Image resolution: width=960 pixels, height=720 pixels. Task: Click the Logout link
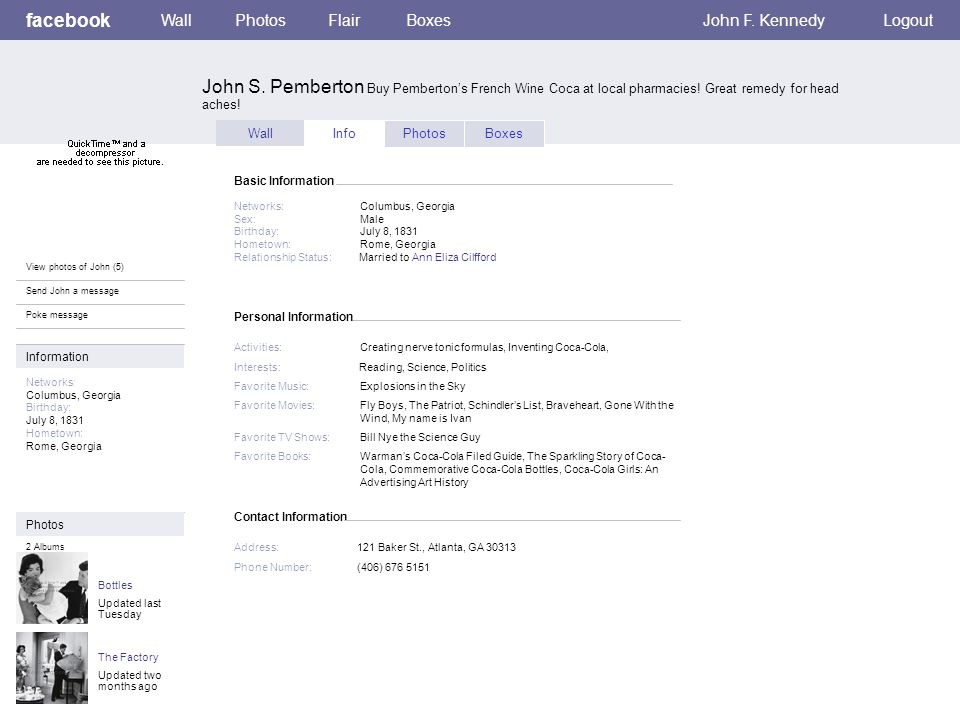[x=908, y=20]
